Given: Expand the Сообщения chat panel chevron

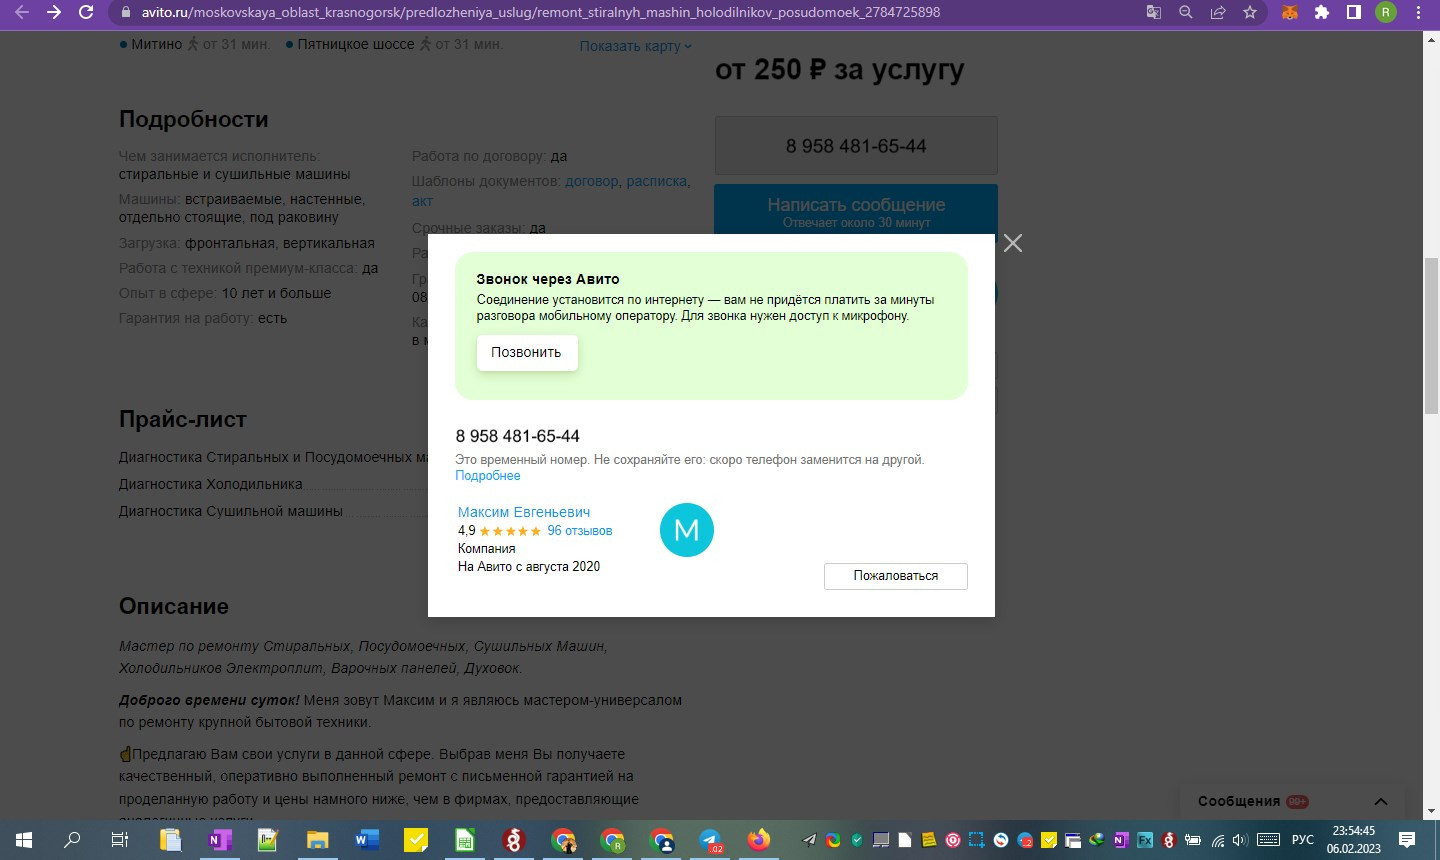Looking at the screenshot, I should pyautogui.click(x=1381, y=801).
